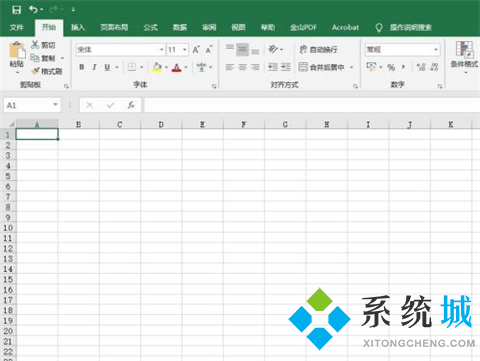
Task: Click the Decrease Indent icon
Action: 273,67
